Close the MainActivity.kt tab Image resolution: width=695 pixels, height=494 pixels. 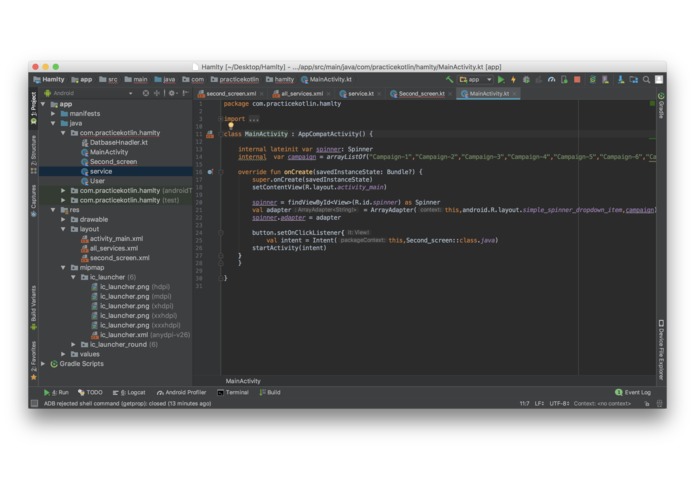pos(515,94)
